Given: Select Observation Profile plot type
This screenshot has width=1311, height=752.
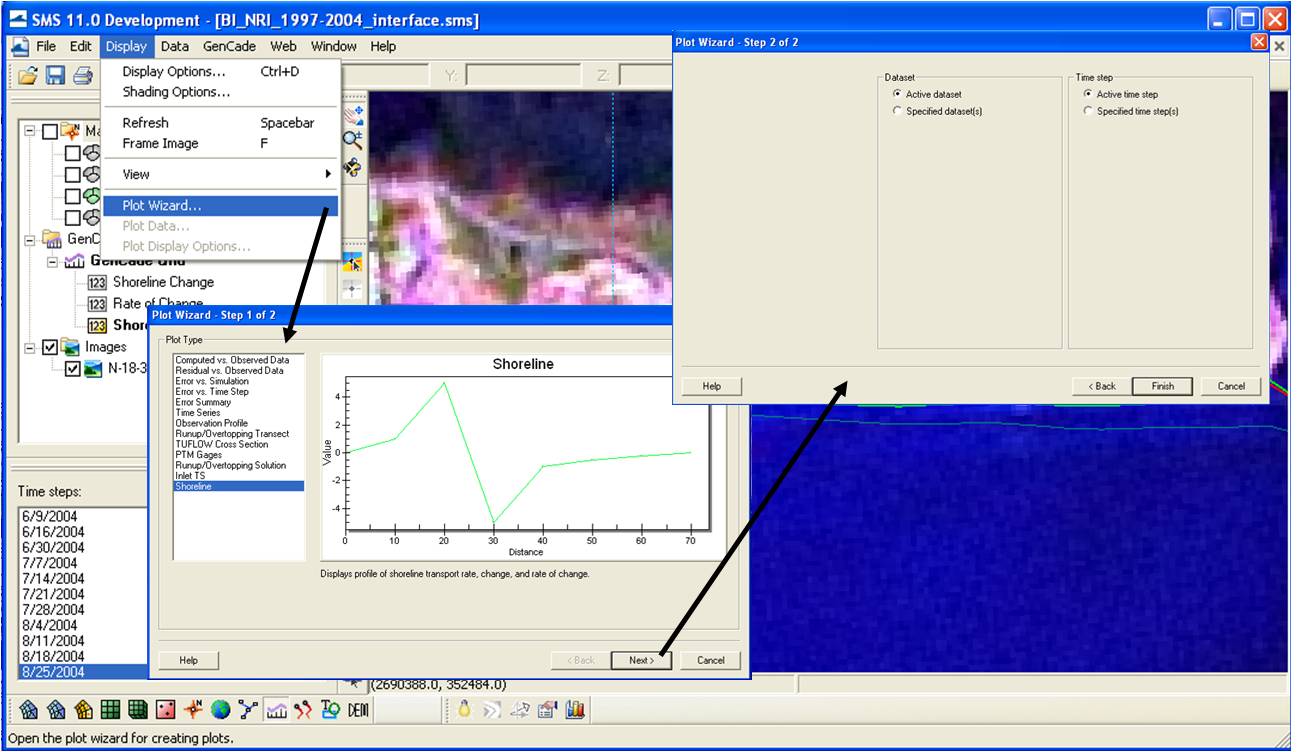Looking at the screenshot, I should click(x=239, y=423).
